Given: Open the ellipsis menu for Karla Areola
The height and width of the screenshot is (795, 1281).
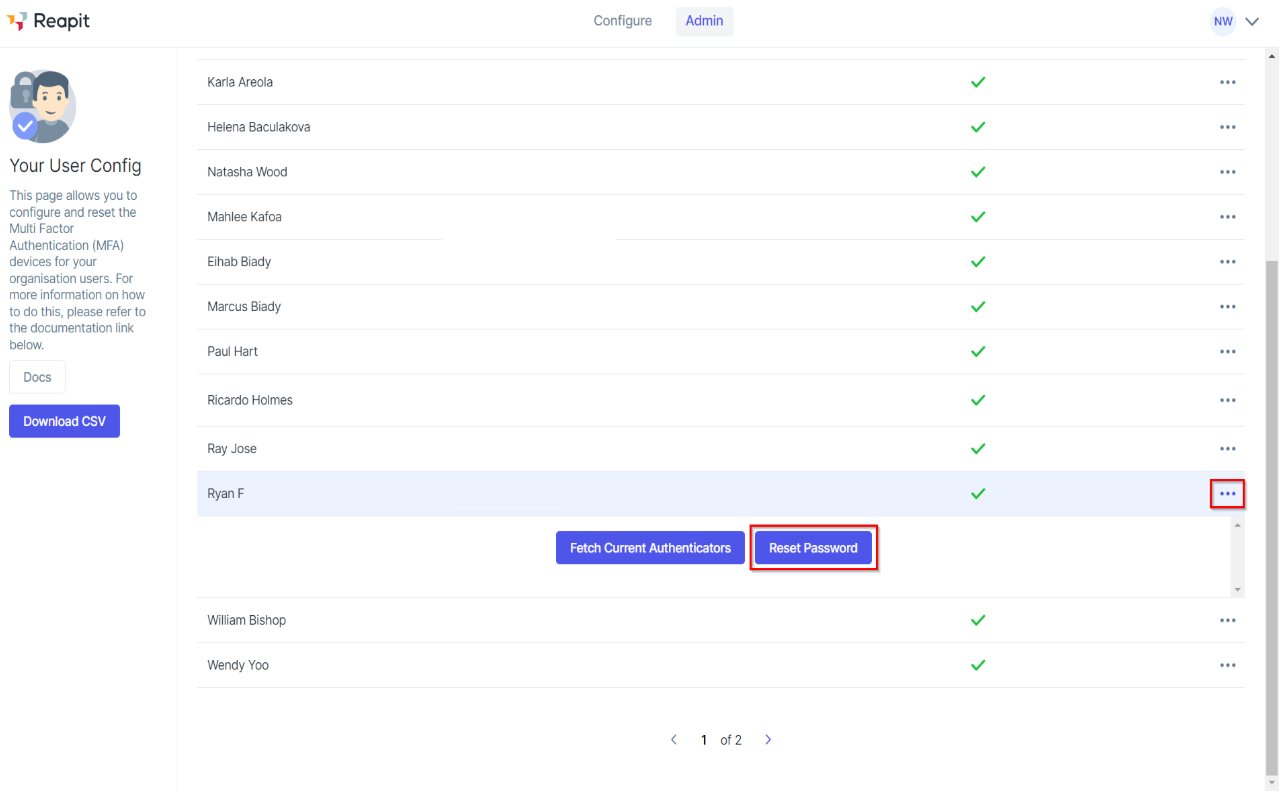Looking at the screenshot, I should pyautogui.click(x=1227, y=82).
